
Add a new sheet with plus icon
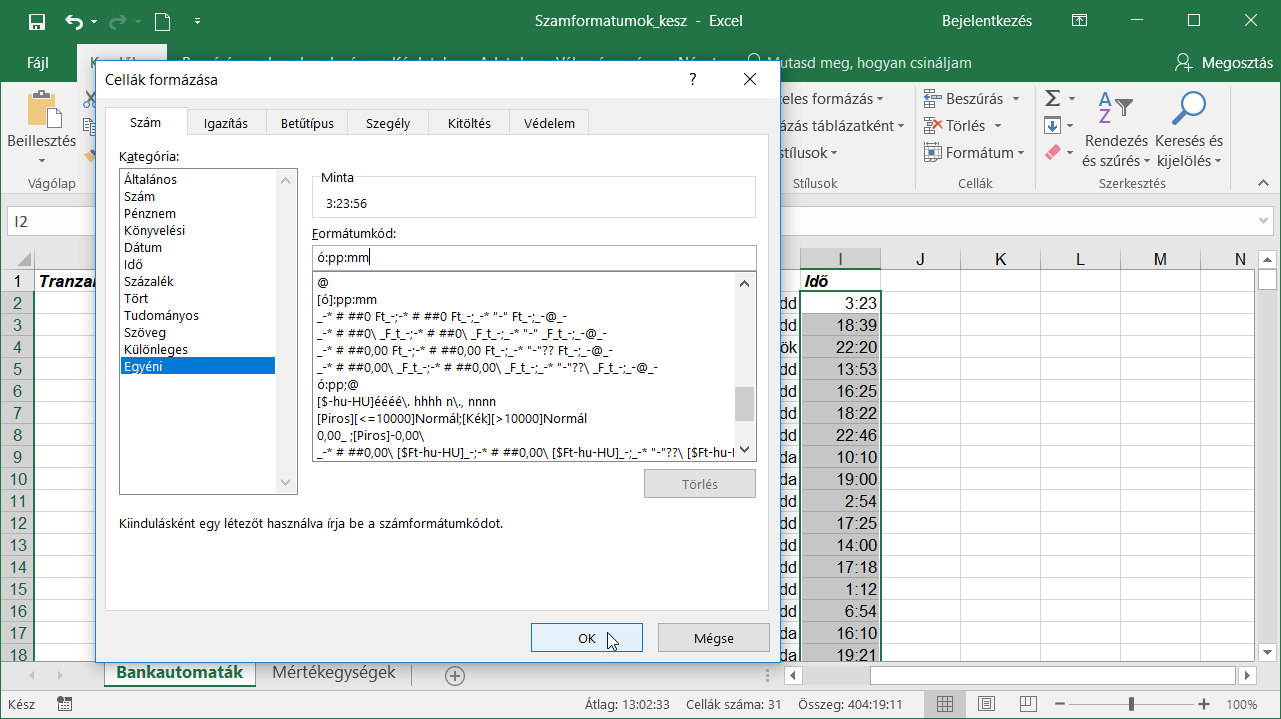coord(455,676)
